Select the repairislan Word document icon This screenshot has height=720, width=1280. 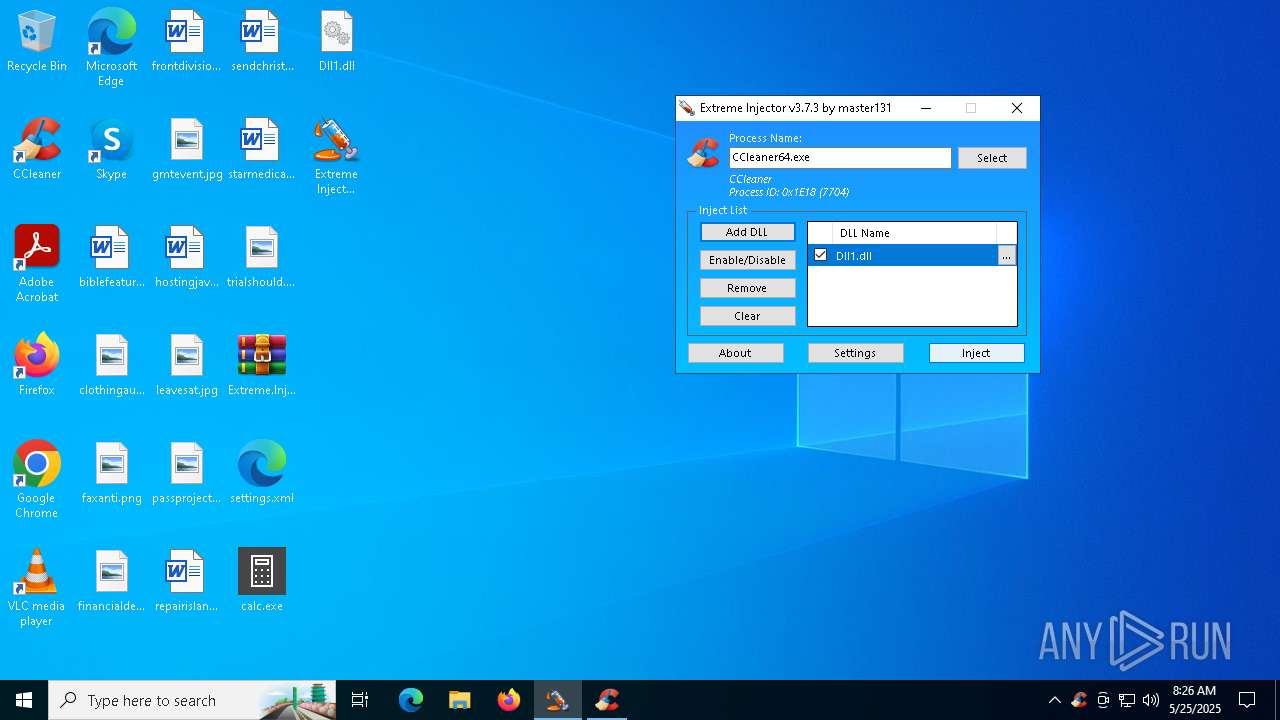pos(187,582)
